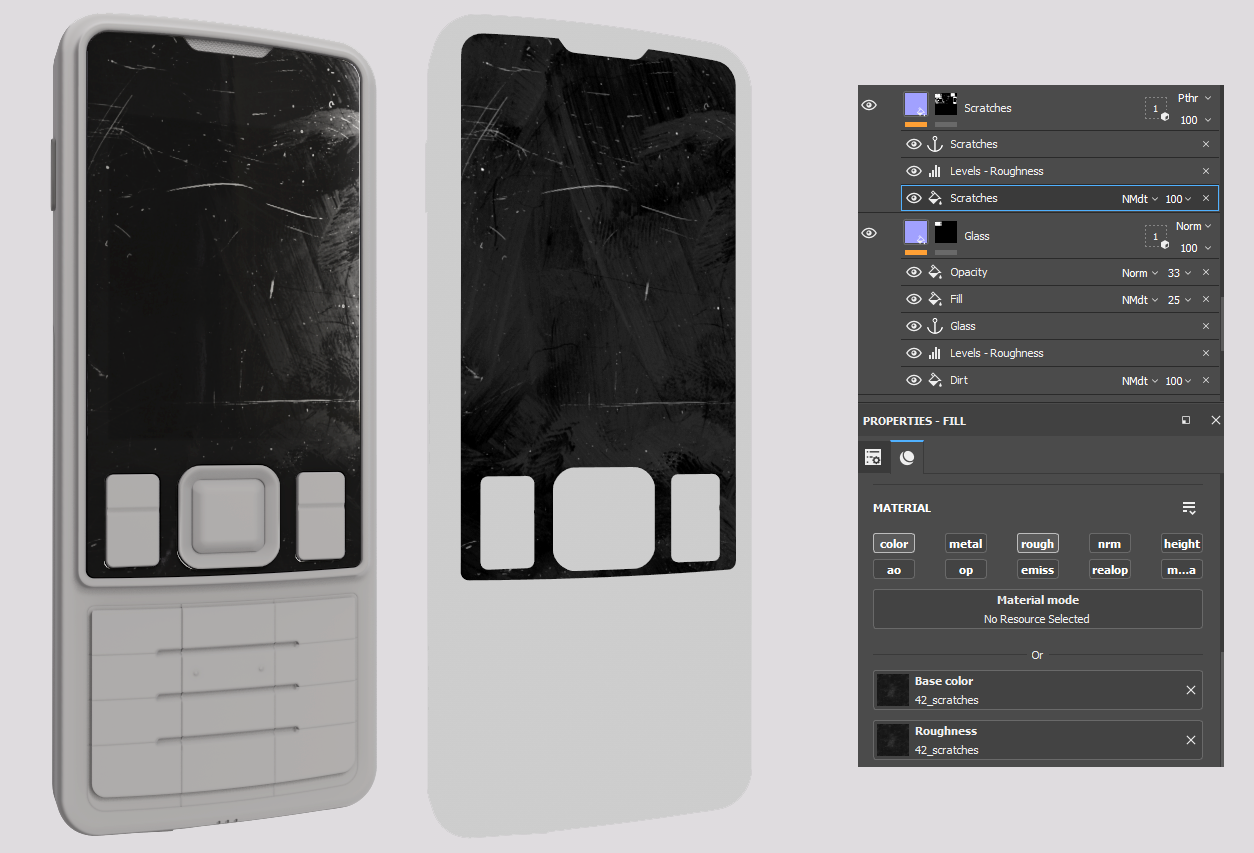Toggle the ao channel button

click(894, 570)
